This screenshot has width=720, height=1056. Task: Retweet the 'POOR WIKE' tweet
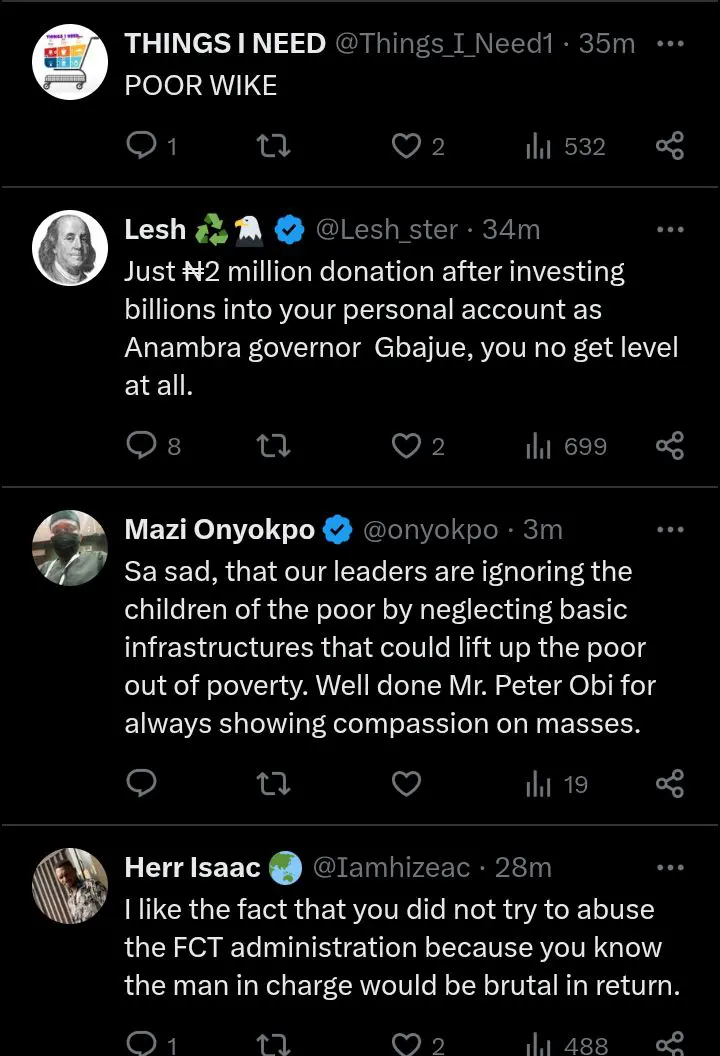point(273,147)
